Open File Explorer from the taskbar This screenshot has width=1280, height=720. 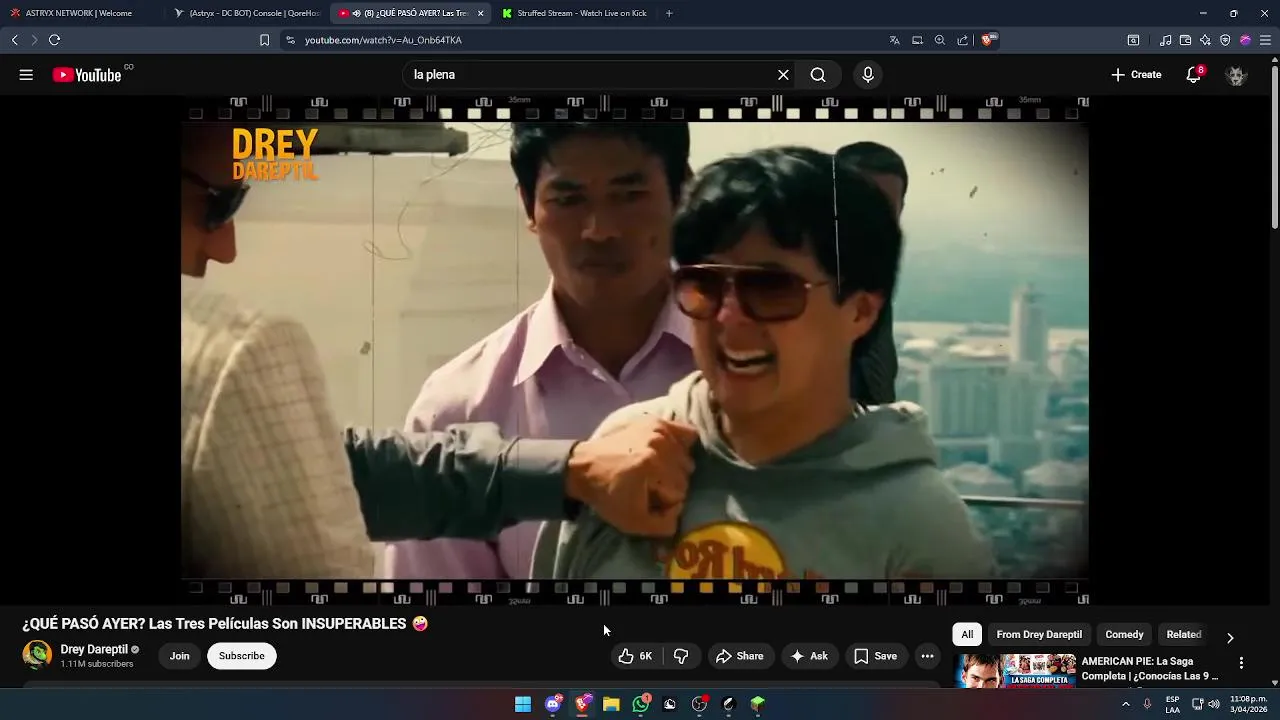(x=611, y=704)
